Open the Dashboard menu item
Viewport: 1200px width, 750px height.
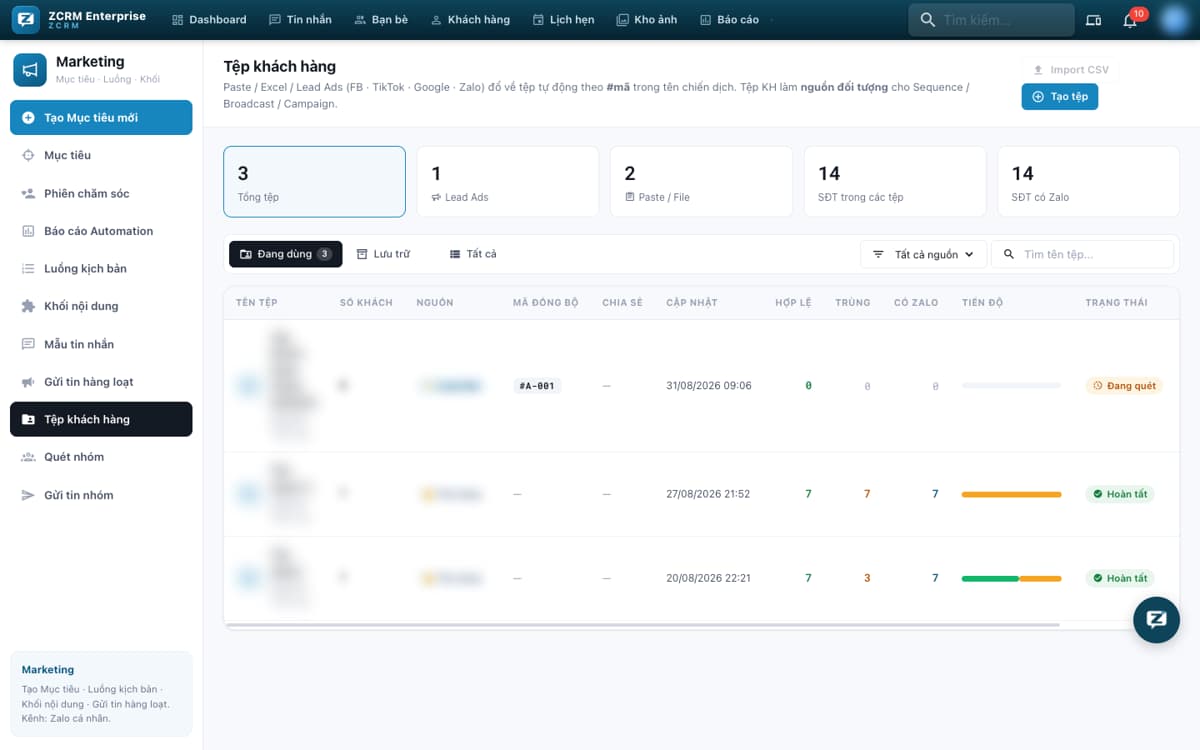pos(209,20)
